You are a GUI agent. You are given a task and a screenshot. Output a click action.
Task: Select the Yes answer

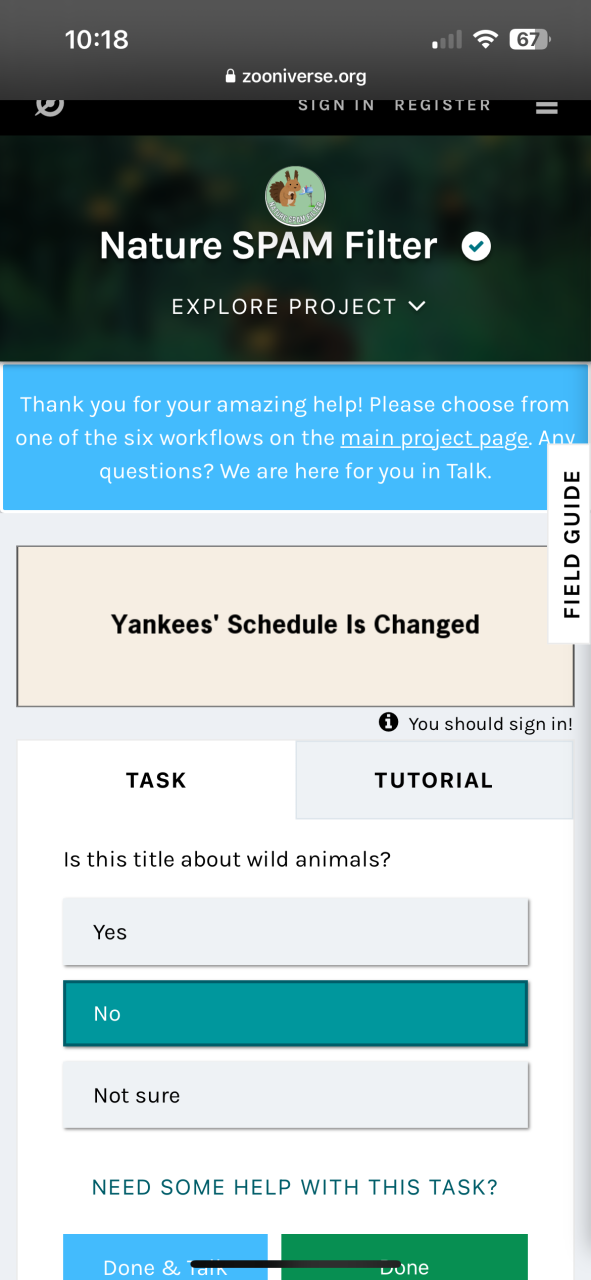(295, 932)
